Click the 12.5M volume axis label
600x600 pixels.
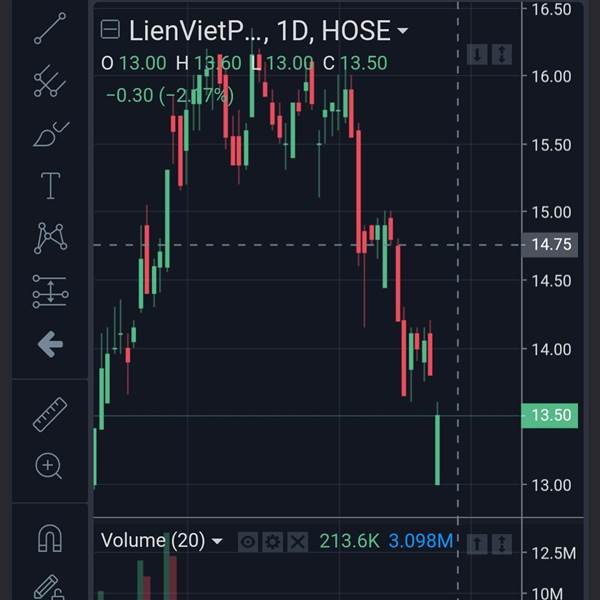[554, 553]
